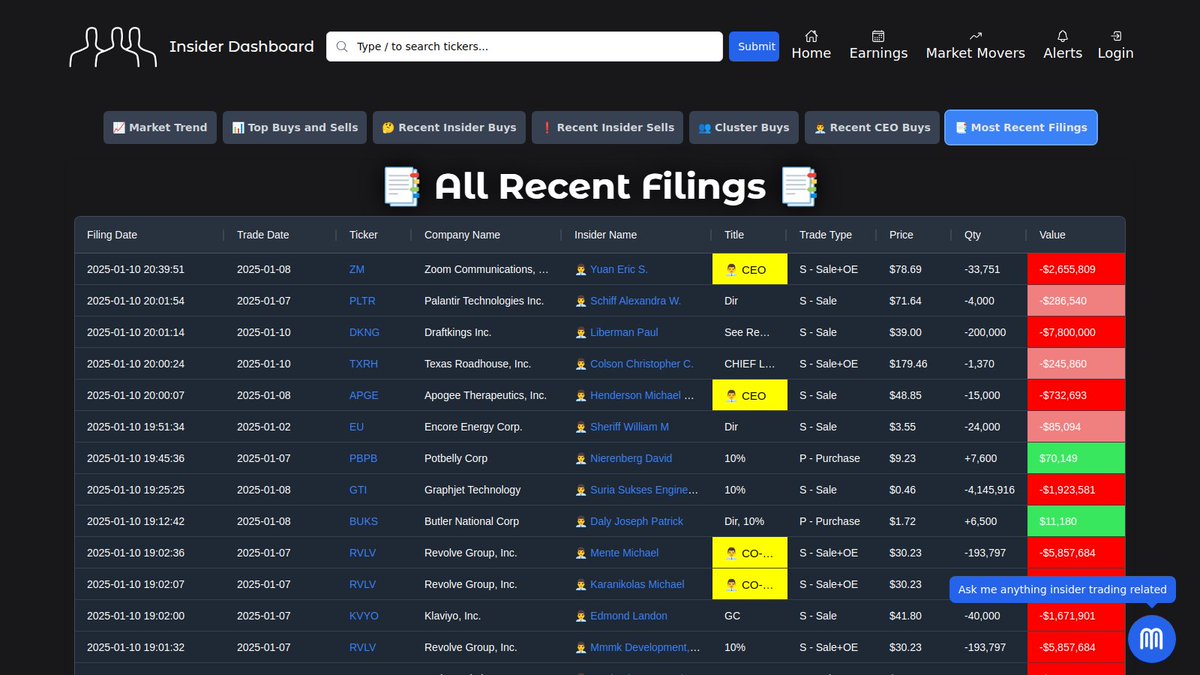Open the PLTR ticker link

[362, 301]
